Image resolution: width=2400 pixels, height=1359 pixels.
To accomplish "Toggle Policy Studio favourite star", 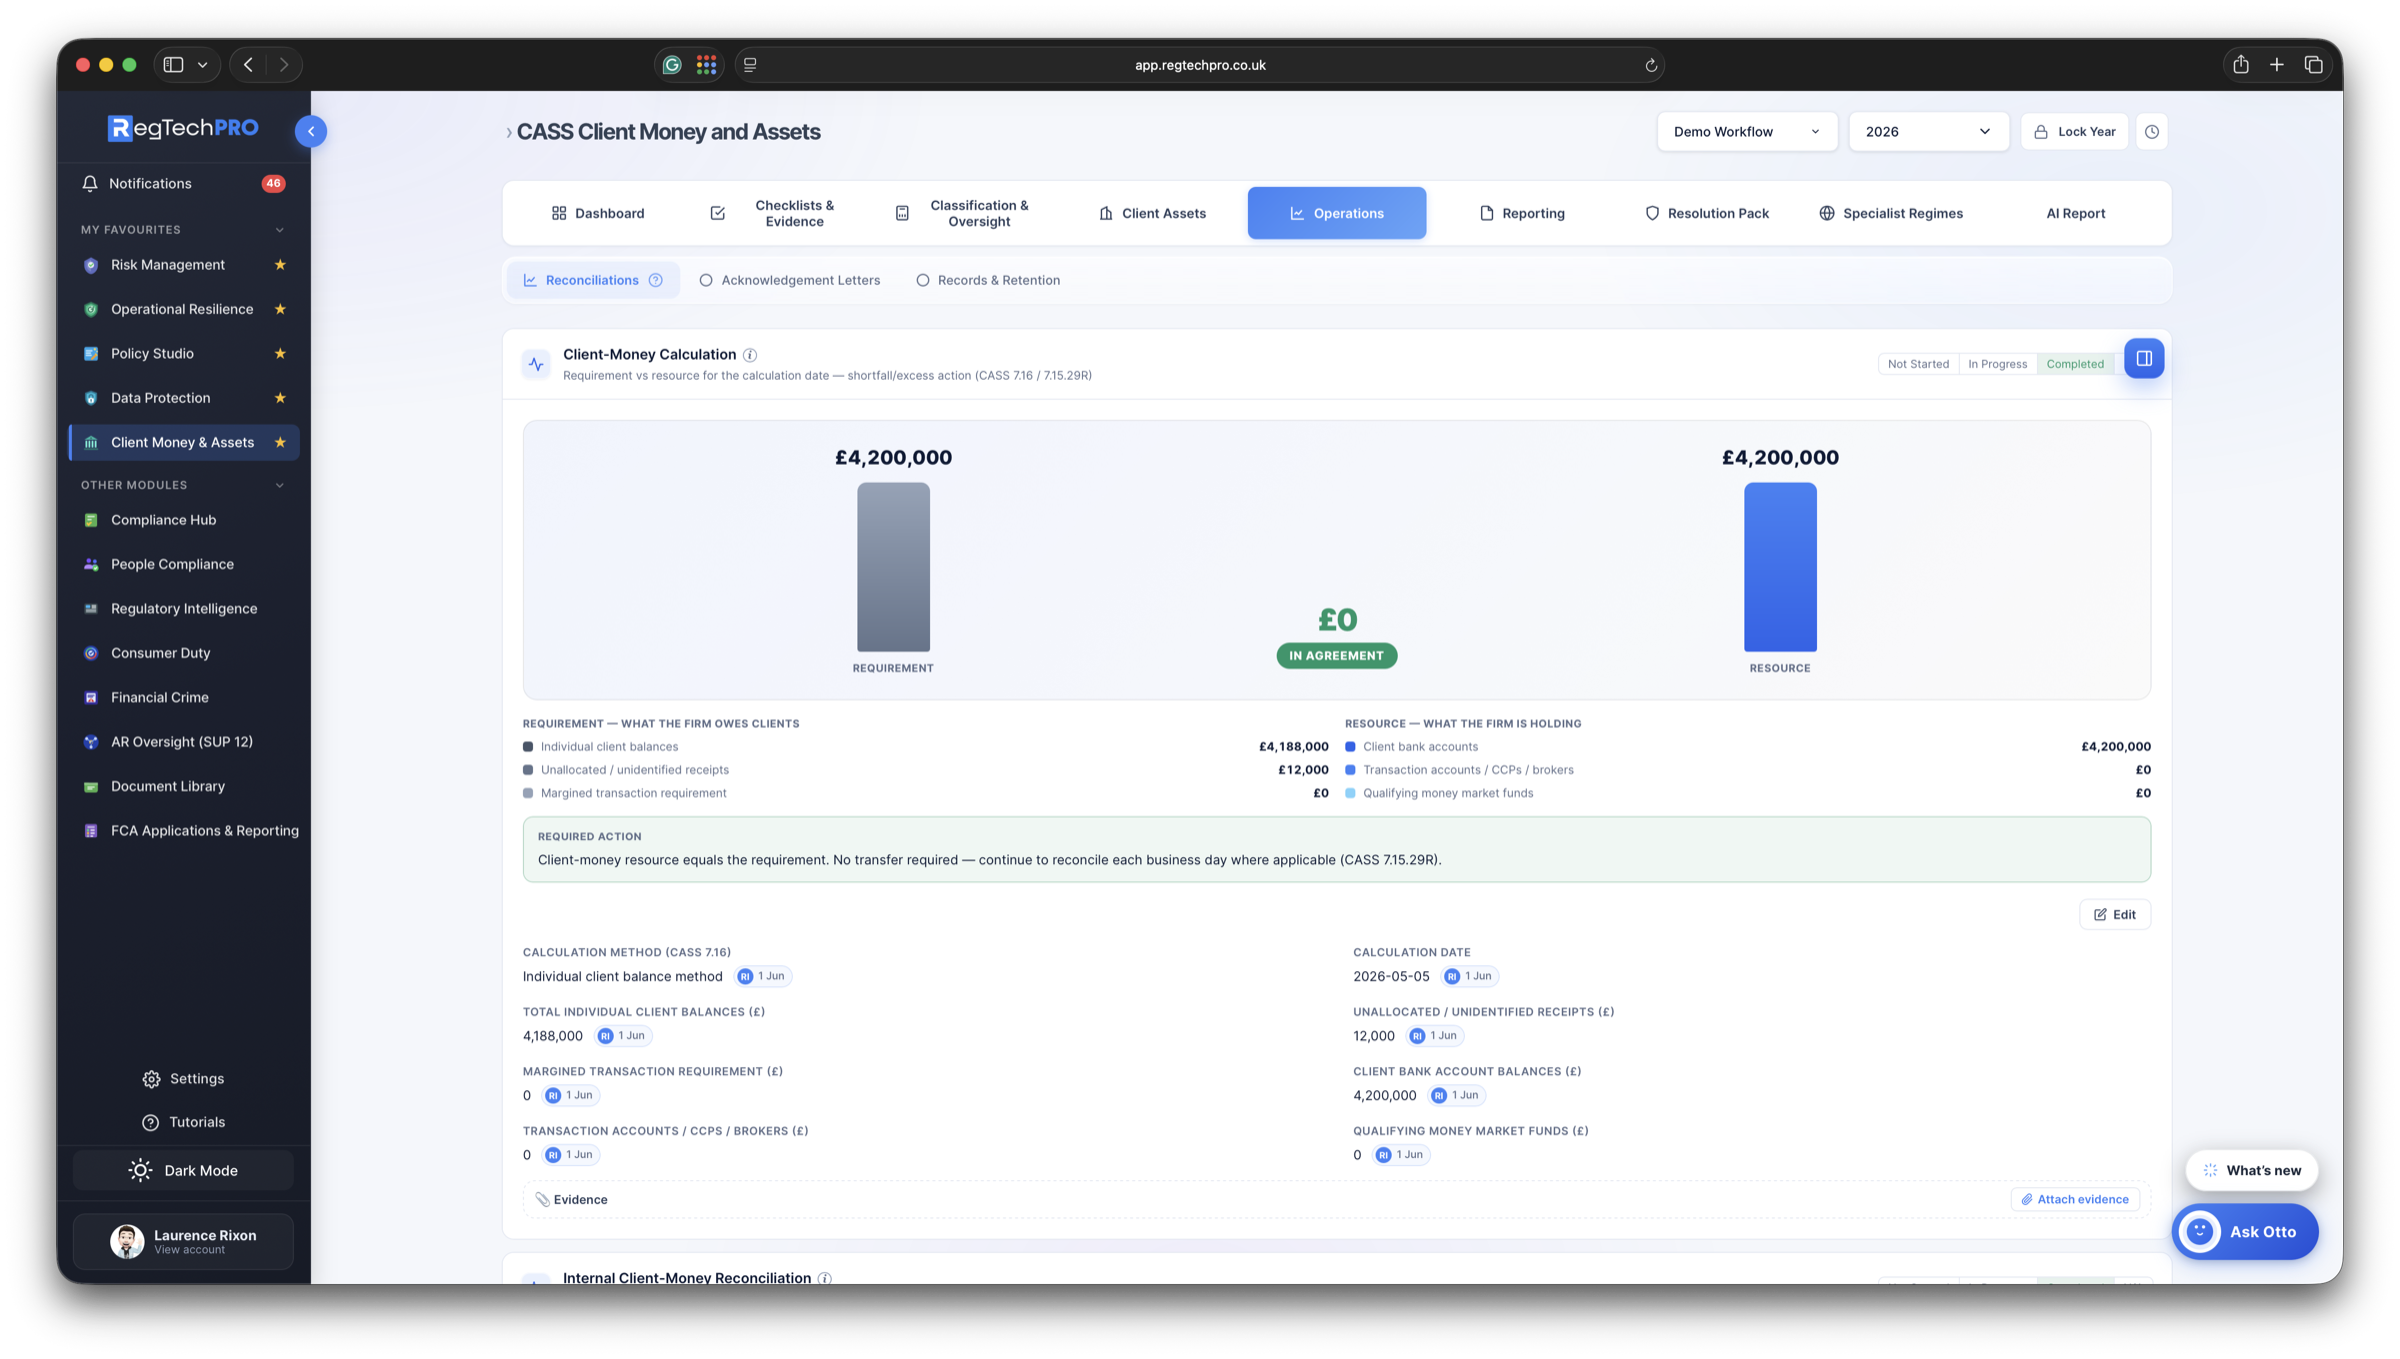I will pyautogui.click(x=280, y=353).
